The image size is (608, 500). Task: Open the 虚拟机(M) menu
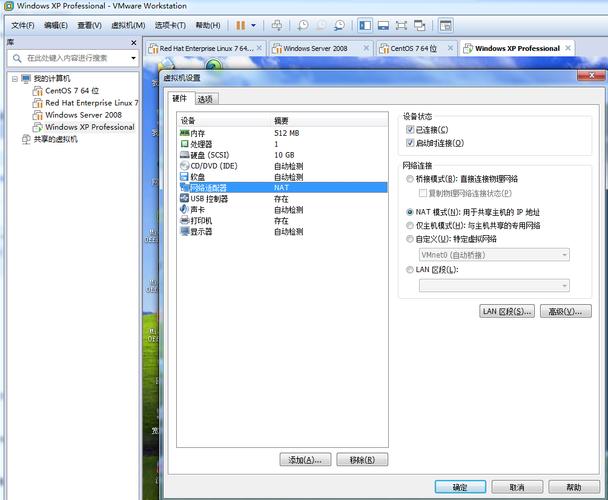(x=128, y=26)
